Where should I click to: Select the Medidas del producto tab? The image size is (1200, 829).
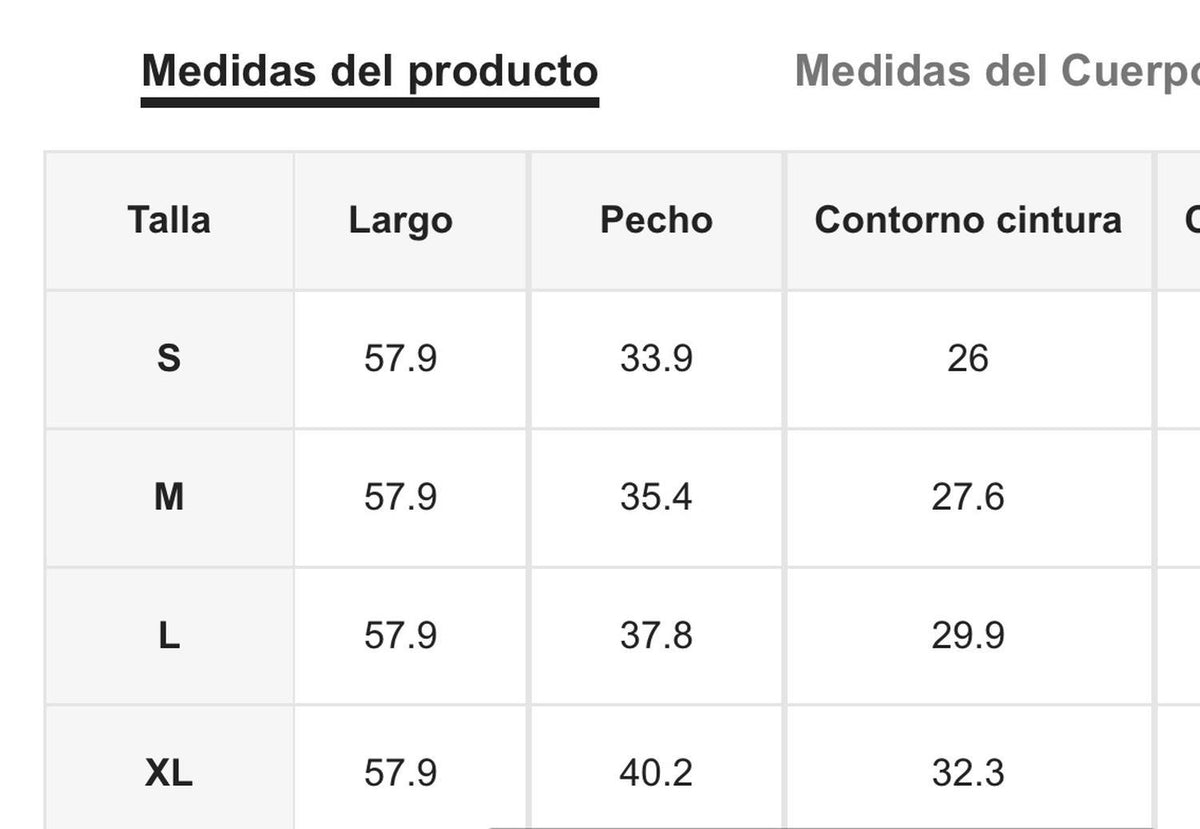pos(370,72)
